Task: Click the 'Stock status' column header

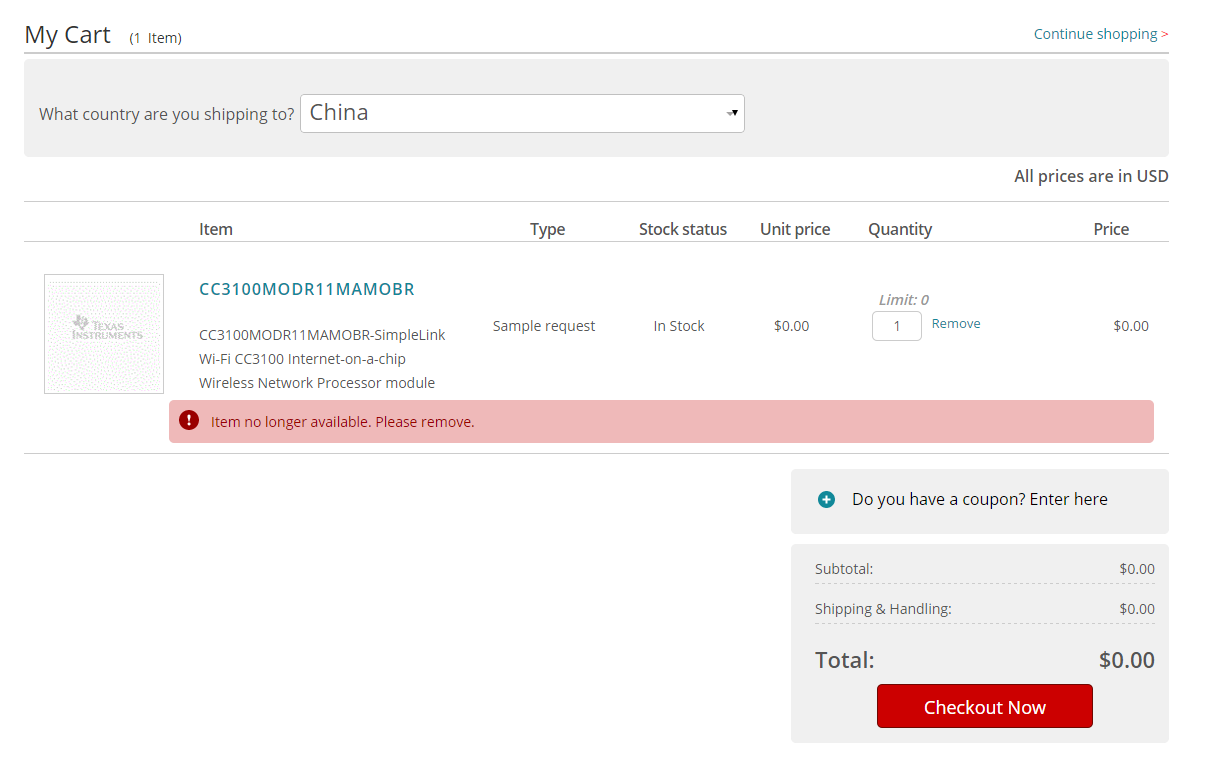Action: [683, 229]
